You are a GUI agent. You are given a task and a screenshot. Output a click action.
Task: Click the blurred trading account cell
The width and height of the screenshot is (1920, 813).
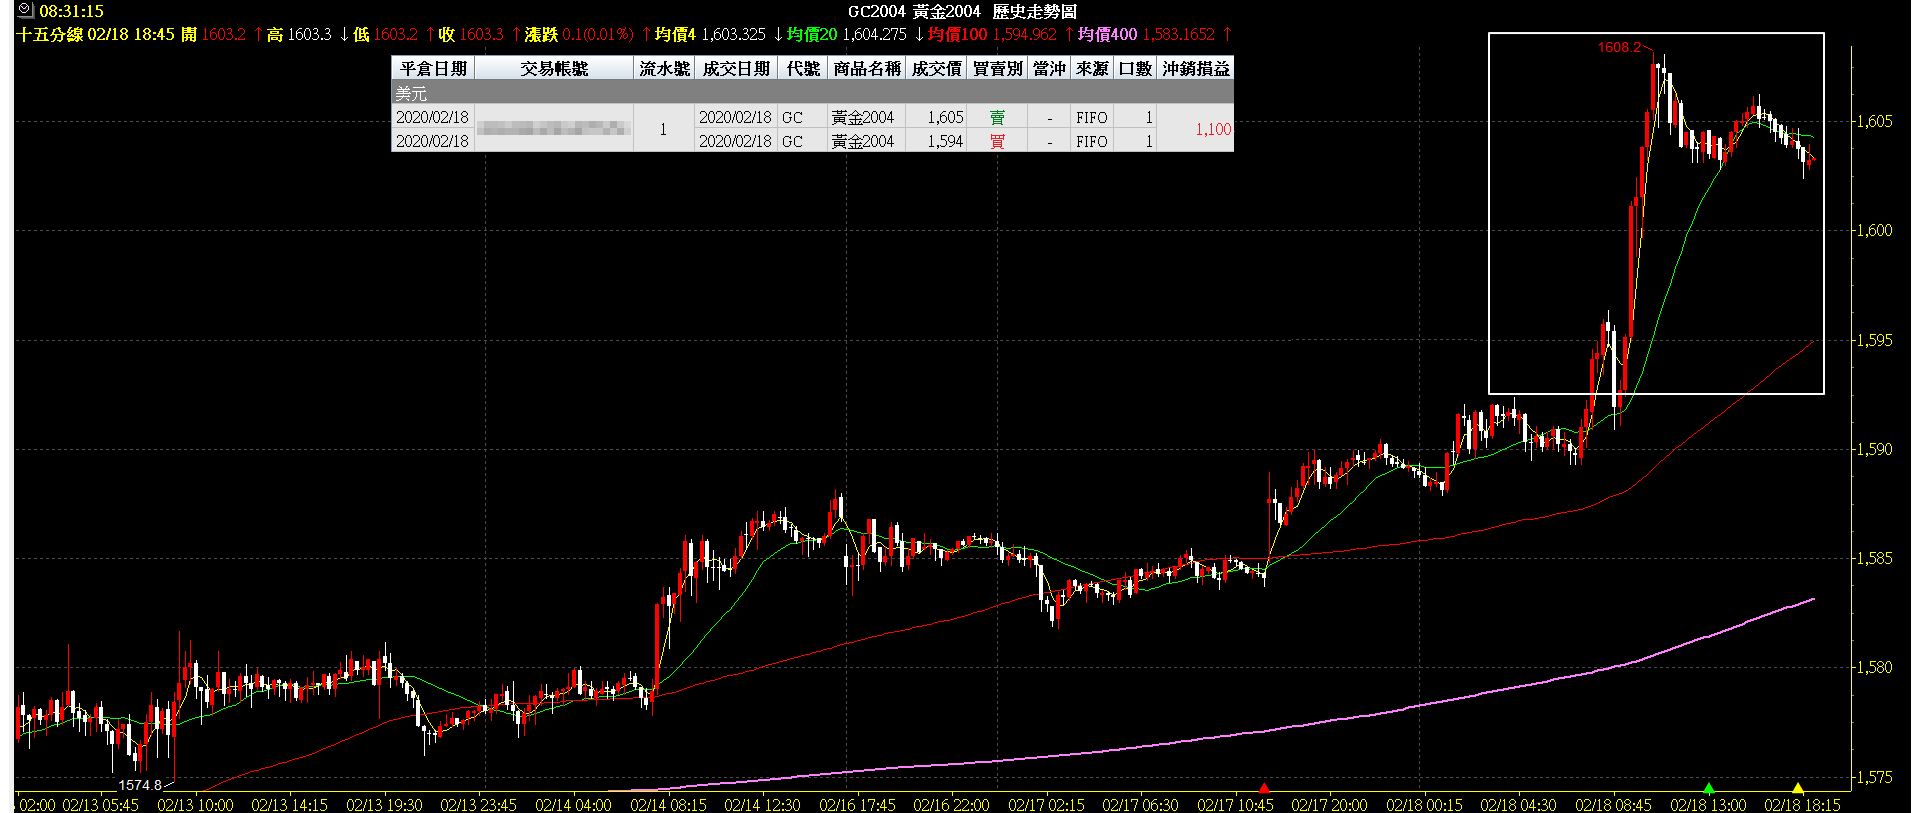(x=554, y=128)
